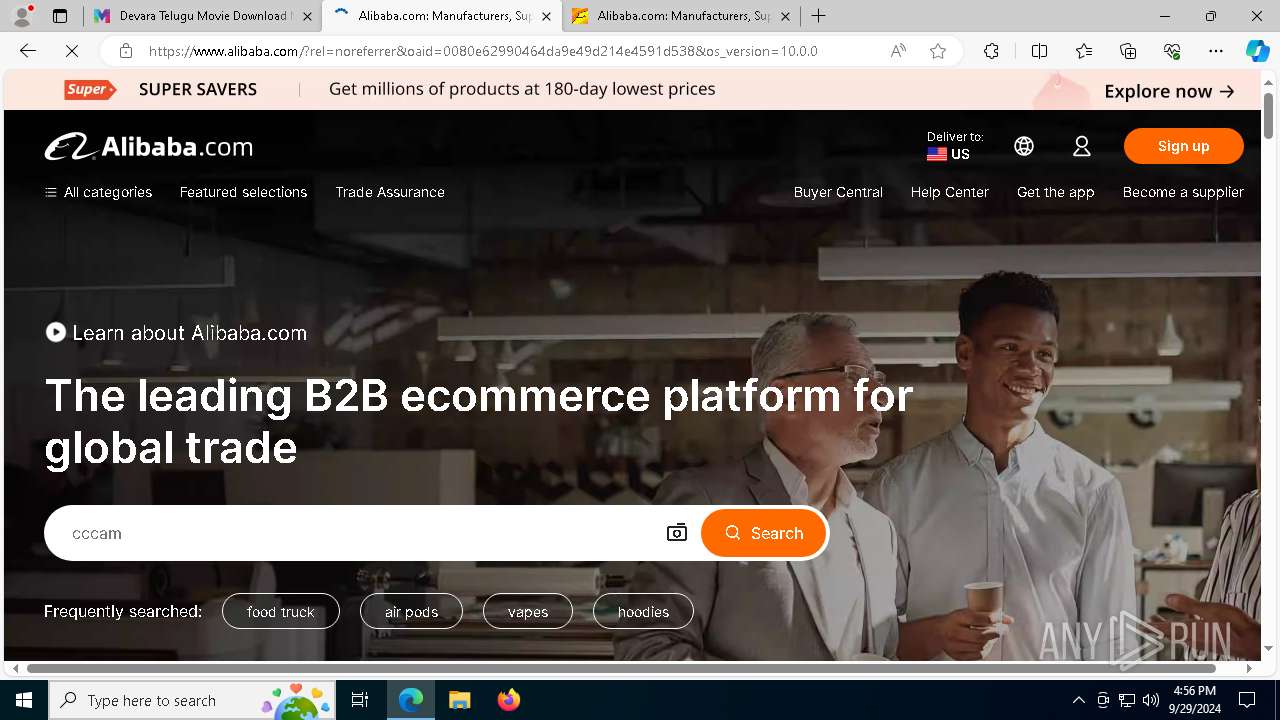Open the Copilot sidebar icon
This screenshot has height=720, width=1280.
(x=1257, y=51)
